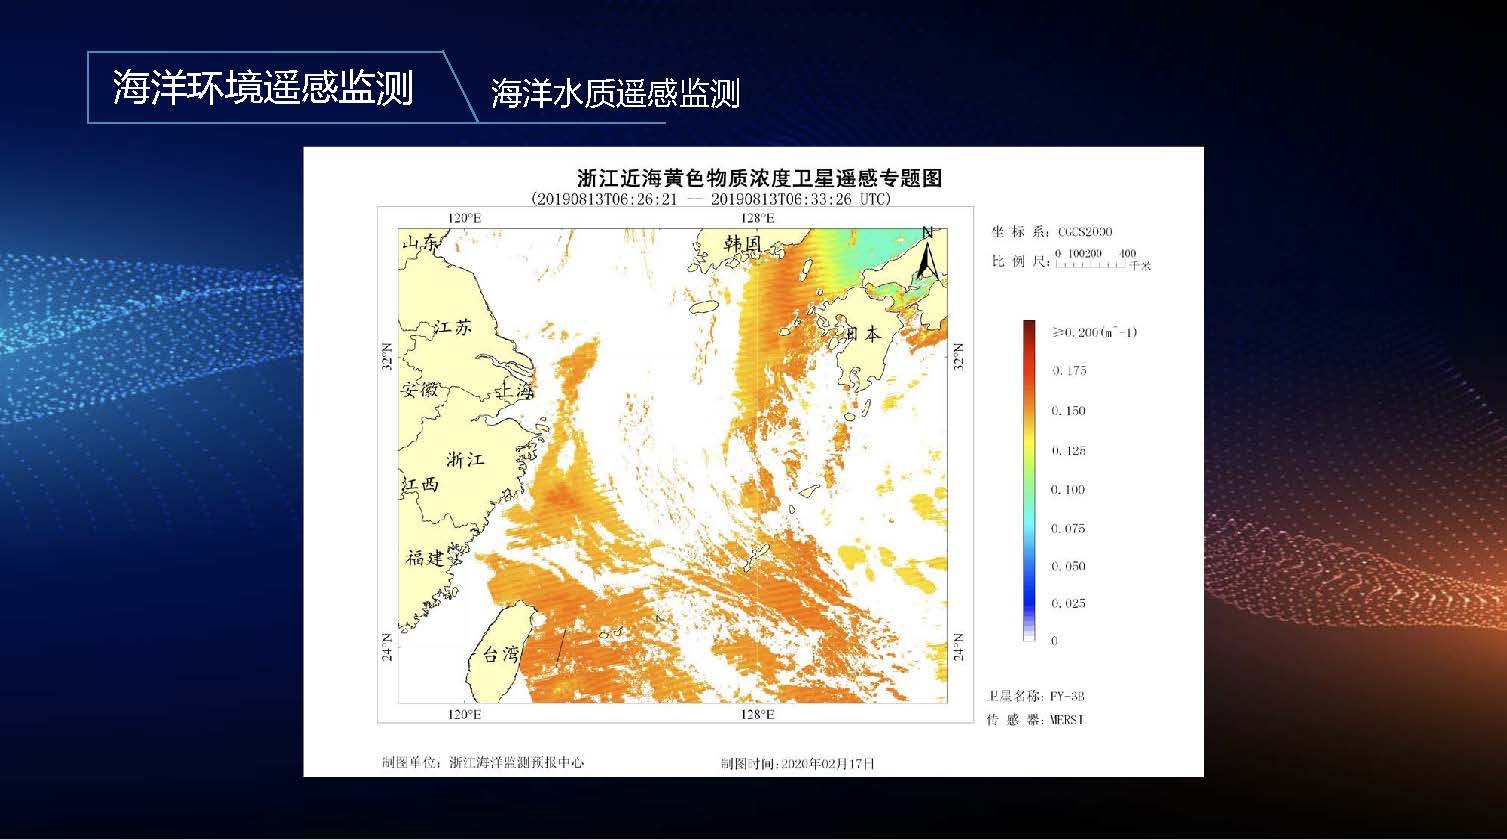The height and width of the screenshot is (840, 1507).
Task: Click the 0.025 legend value
Action: pyautogui.click(x=1068, y=603)
